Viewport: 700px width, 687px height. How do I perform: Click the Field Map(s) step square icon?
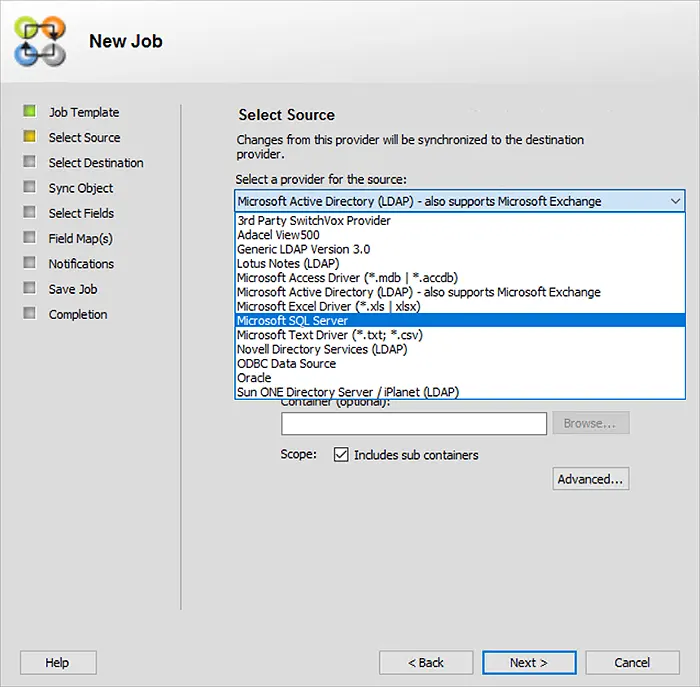click(29, 237)
